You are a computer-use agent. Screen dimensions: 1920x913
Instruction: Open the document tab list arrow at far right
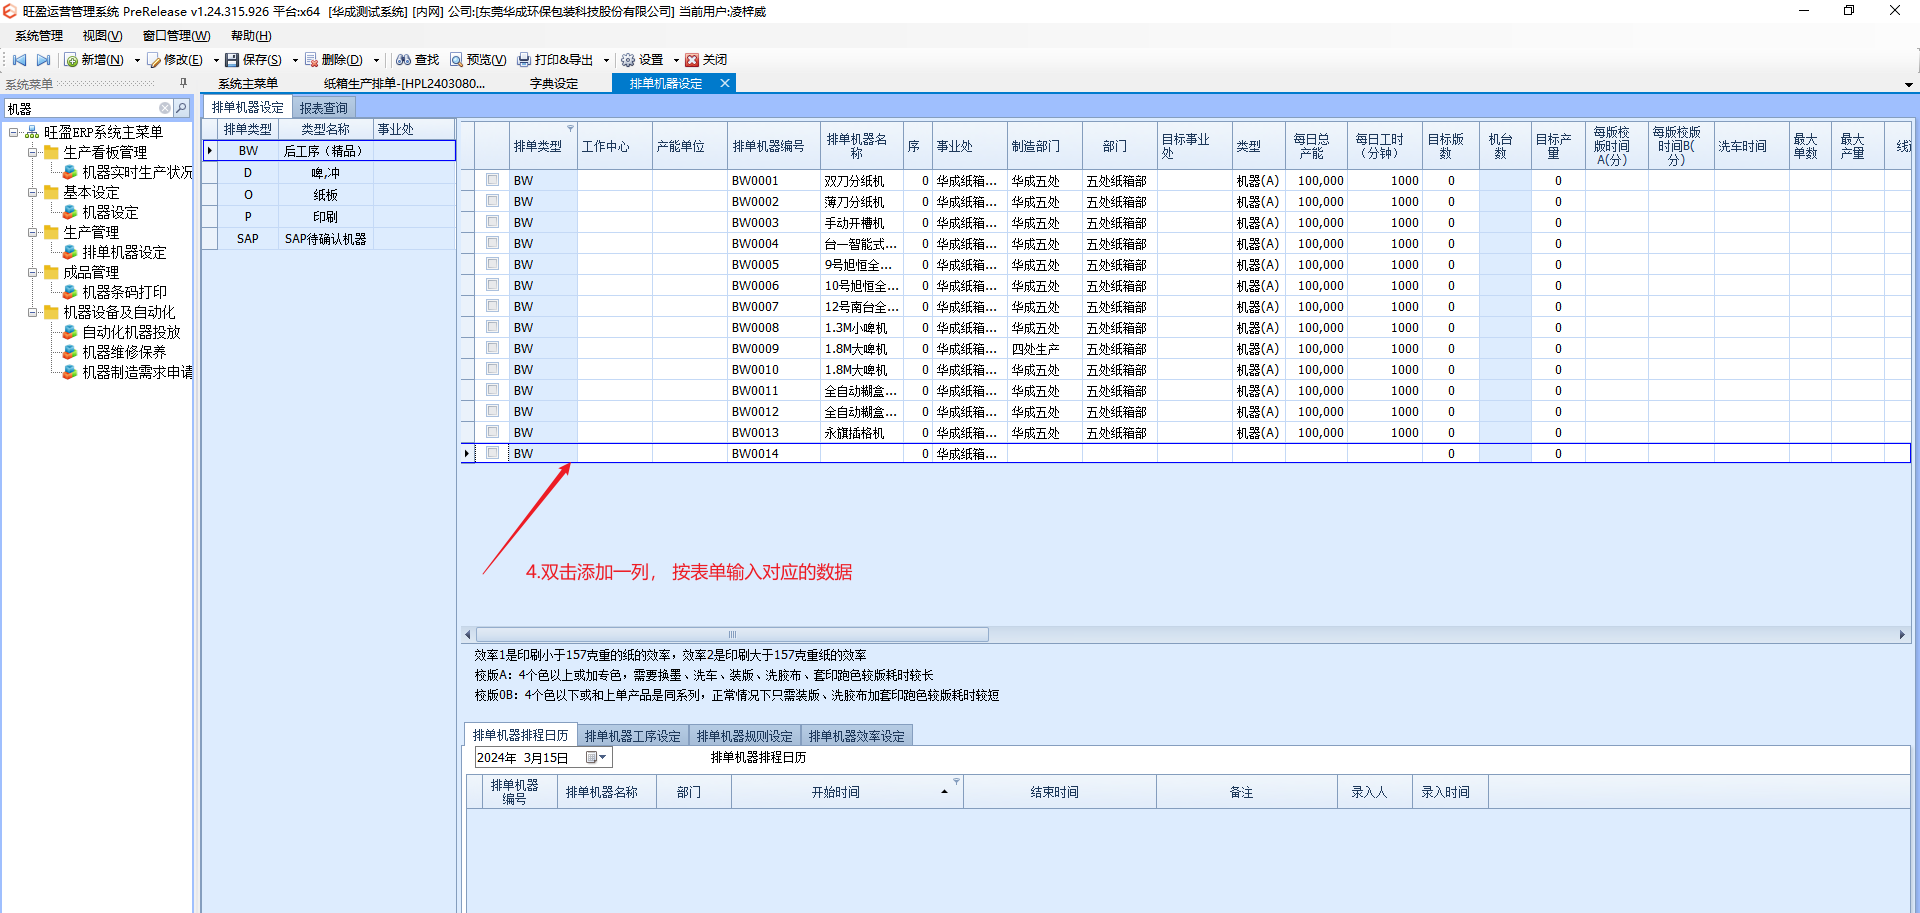click(1909, 85)
